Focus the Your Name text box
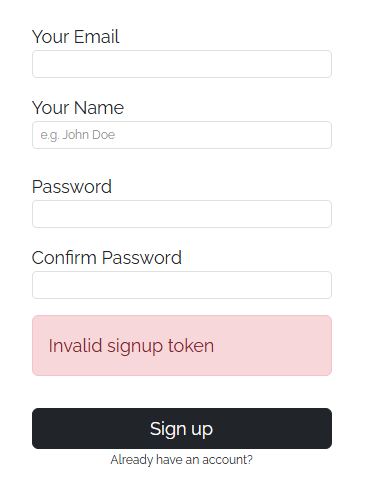 [182, 135]
